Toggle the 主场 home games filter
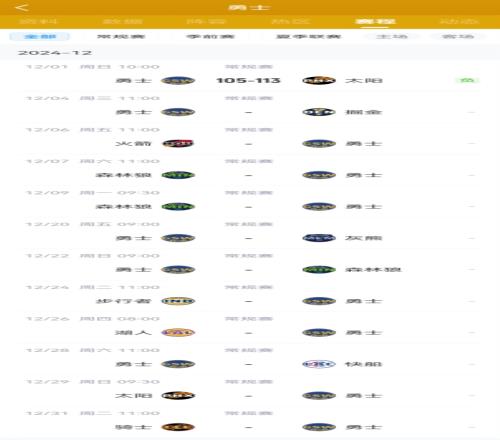Viewport: 500px width, 440px height. point(392,36)
